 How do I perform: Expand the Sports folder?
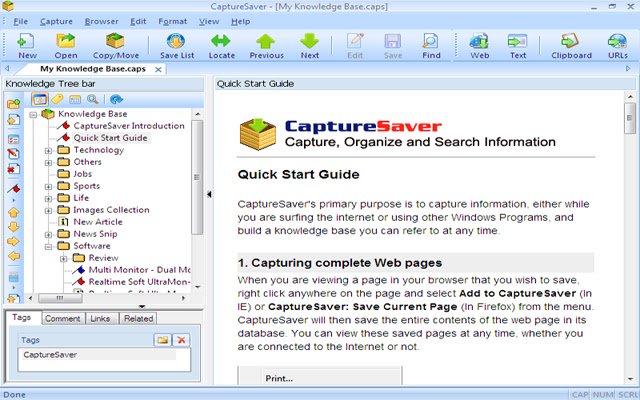click(48, 187)
